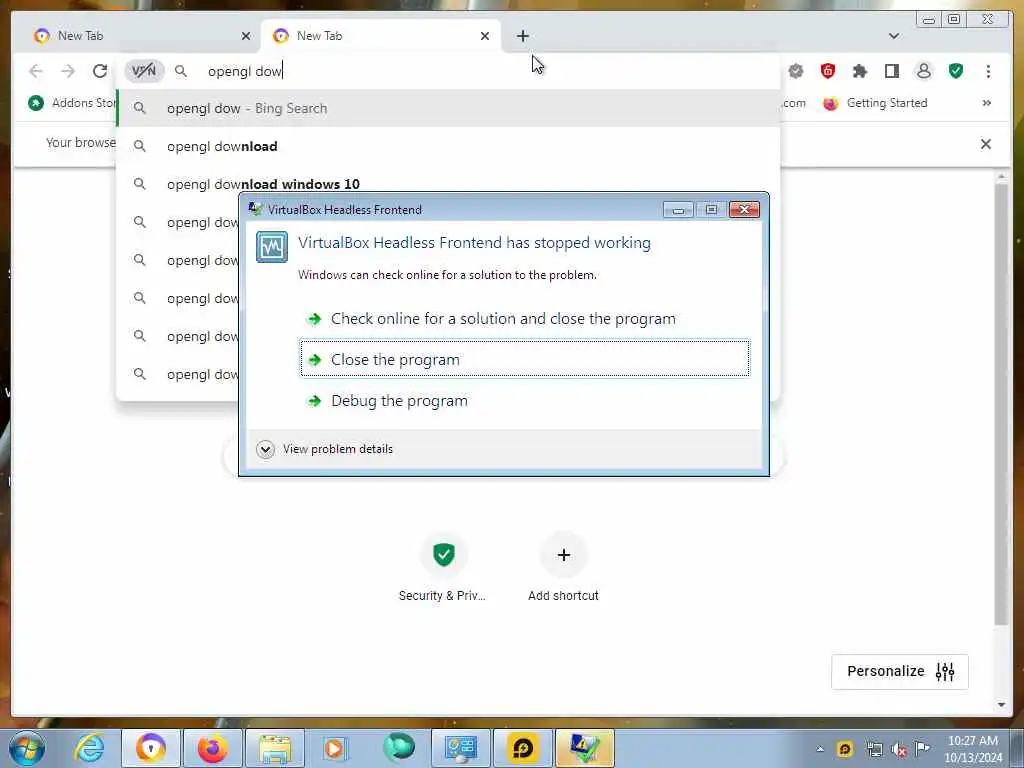Close the VirtualBox Headless Frontend dialog
This screenshot has width=1024, height=768.
point(743,210)
